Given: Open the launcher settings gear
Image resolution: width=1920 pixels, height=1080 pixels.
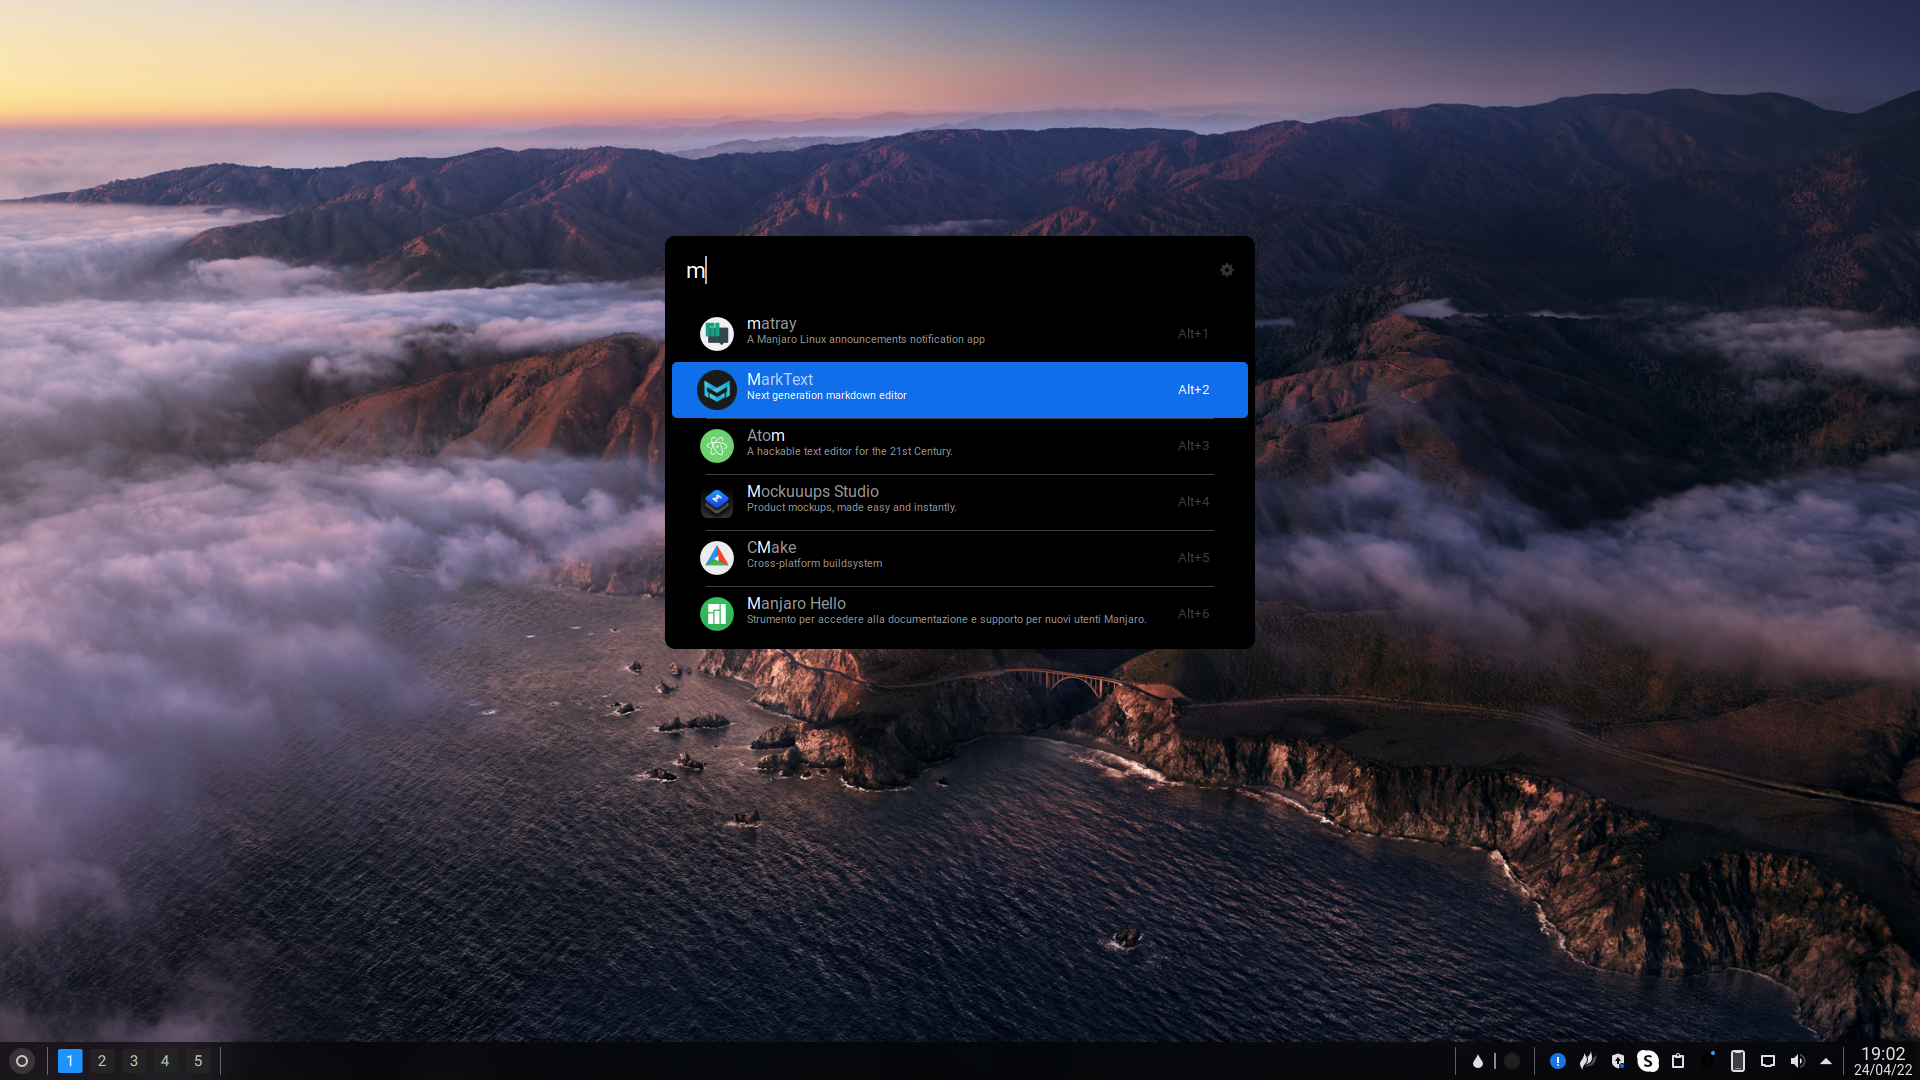Looking at the screenshot, I should (1226, 270).
